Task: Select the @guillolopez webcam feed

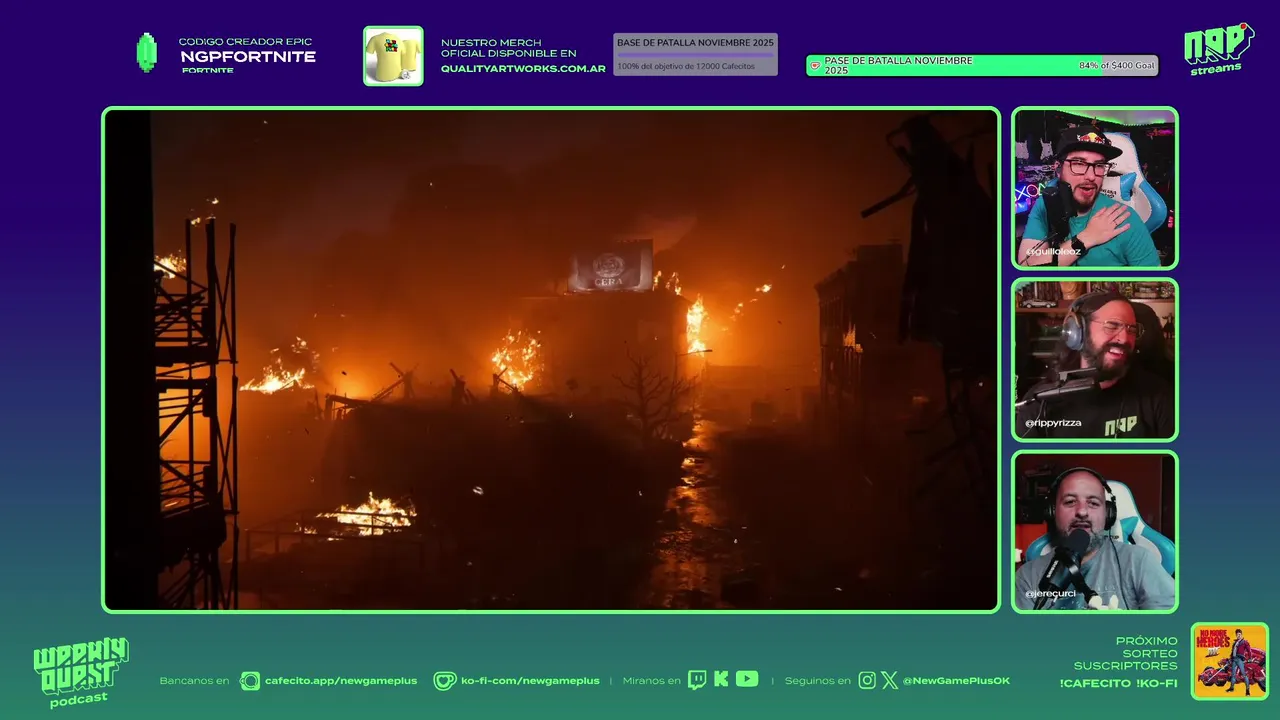Action: [x=1095, y=188]
